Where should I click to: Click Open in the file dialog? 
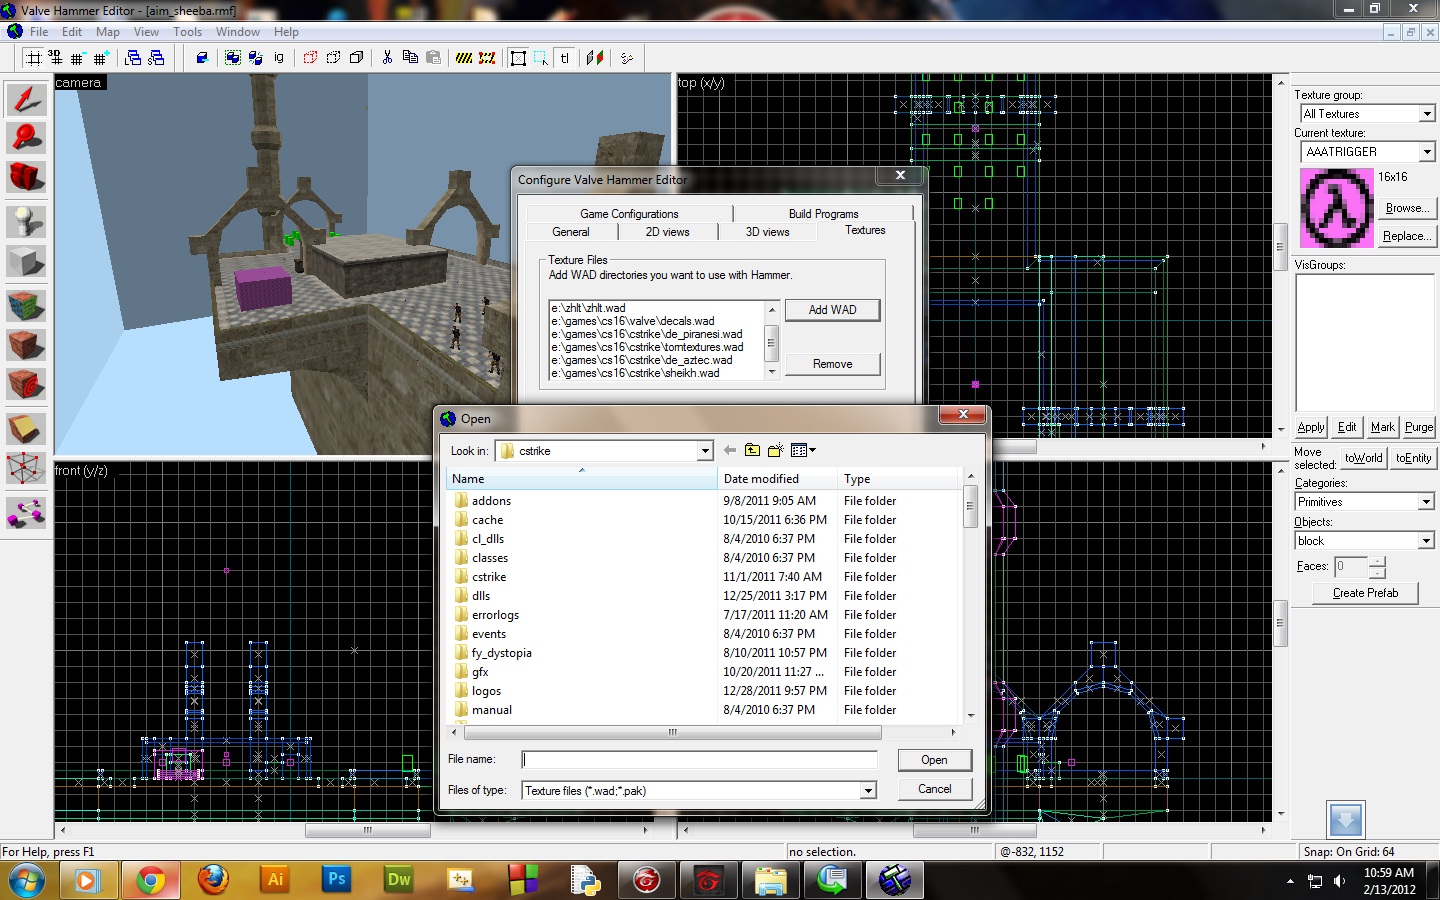pyautogui.click(x=934, y=760)
